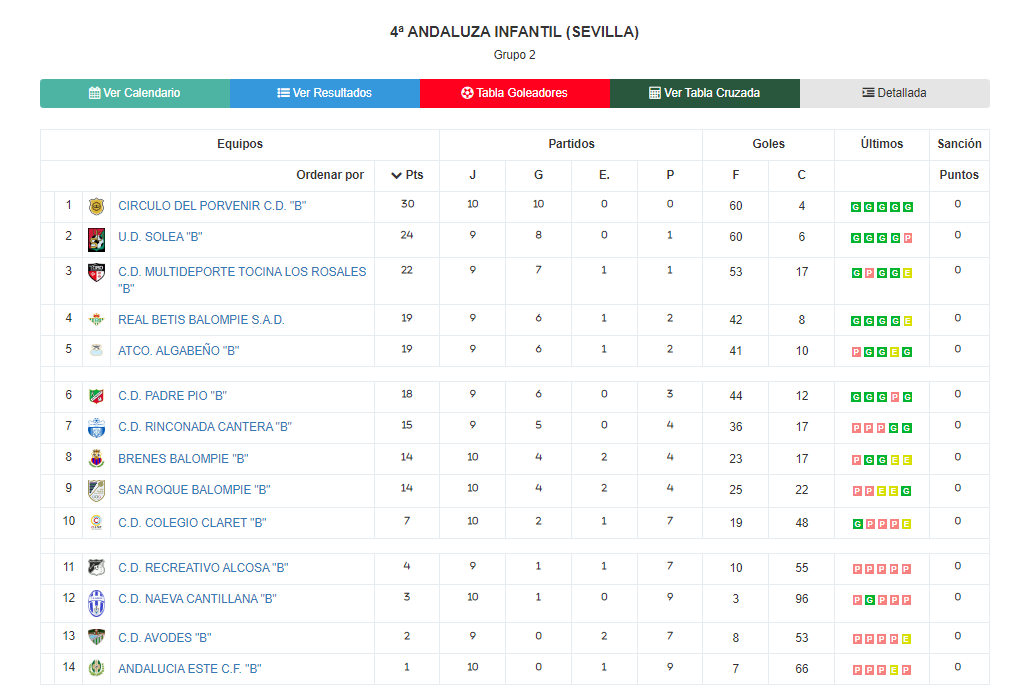
Task: Open C.D. MULTIDEPORTE TOCINA LOS ROSALES link
Action: coord(242,280)
